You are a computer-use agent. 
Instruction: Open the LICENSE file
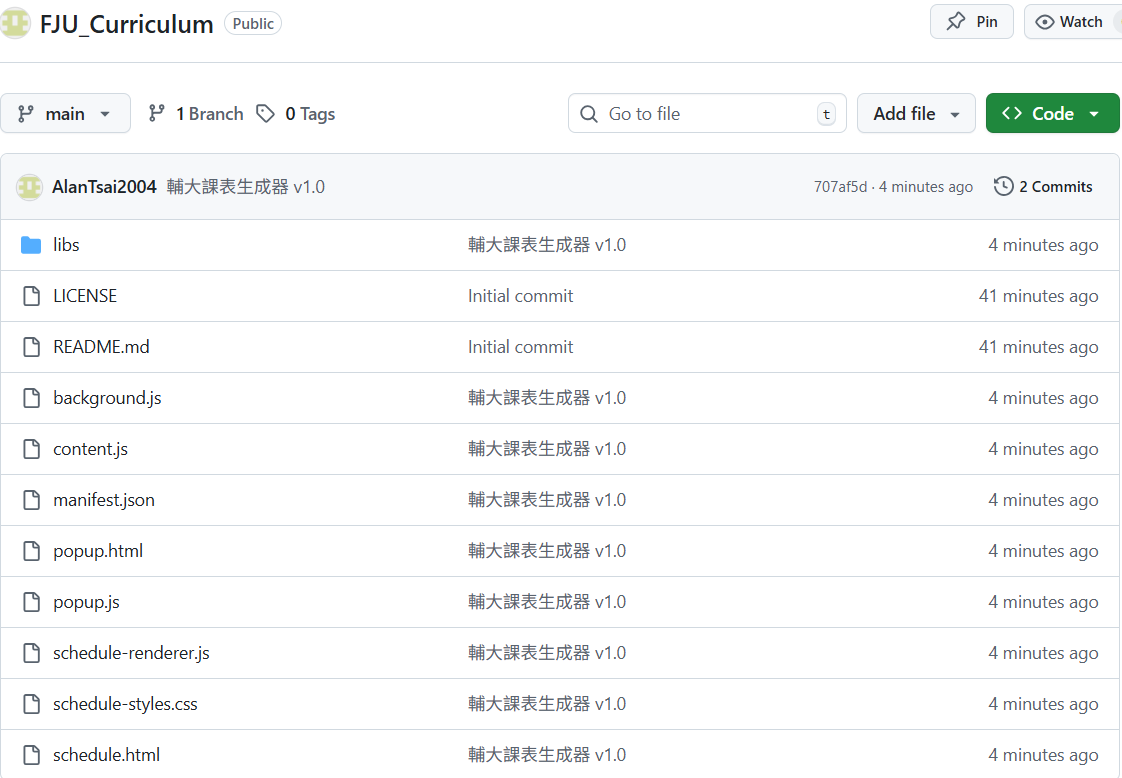pos(85,296)
